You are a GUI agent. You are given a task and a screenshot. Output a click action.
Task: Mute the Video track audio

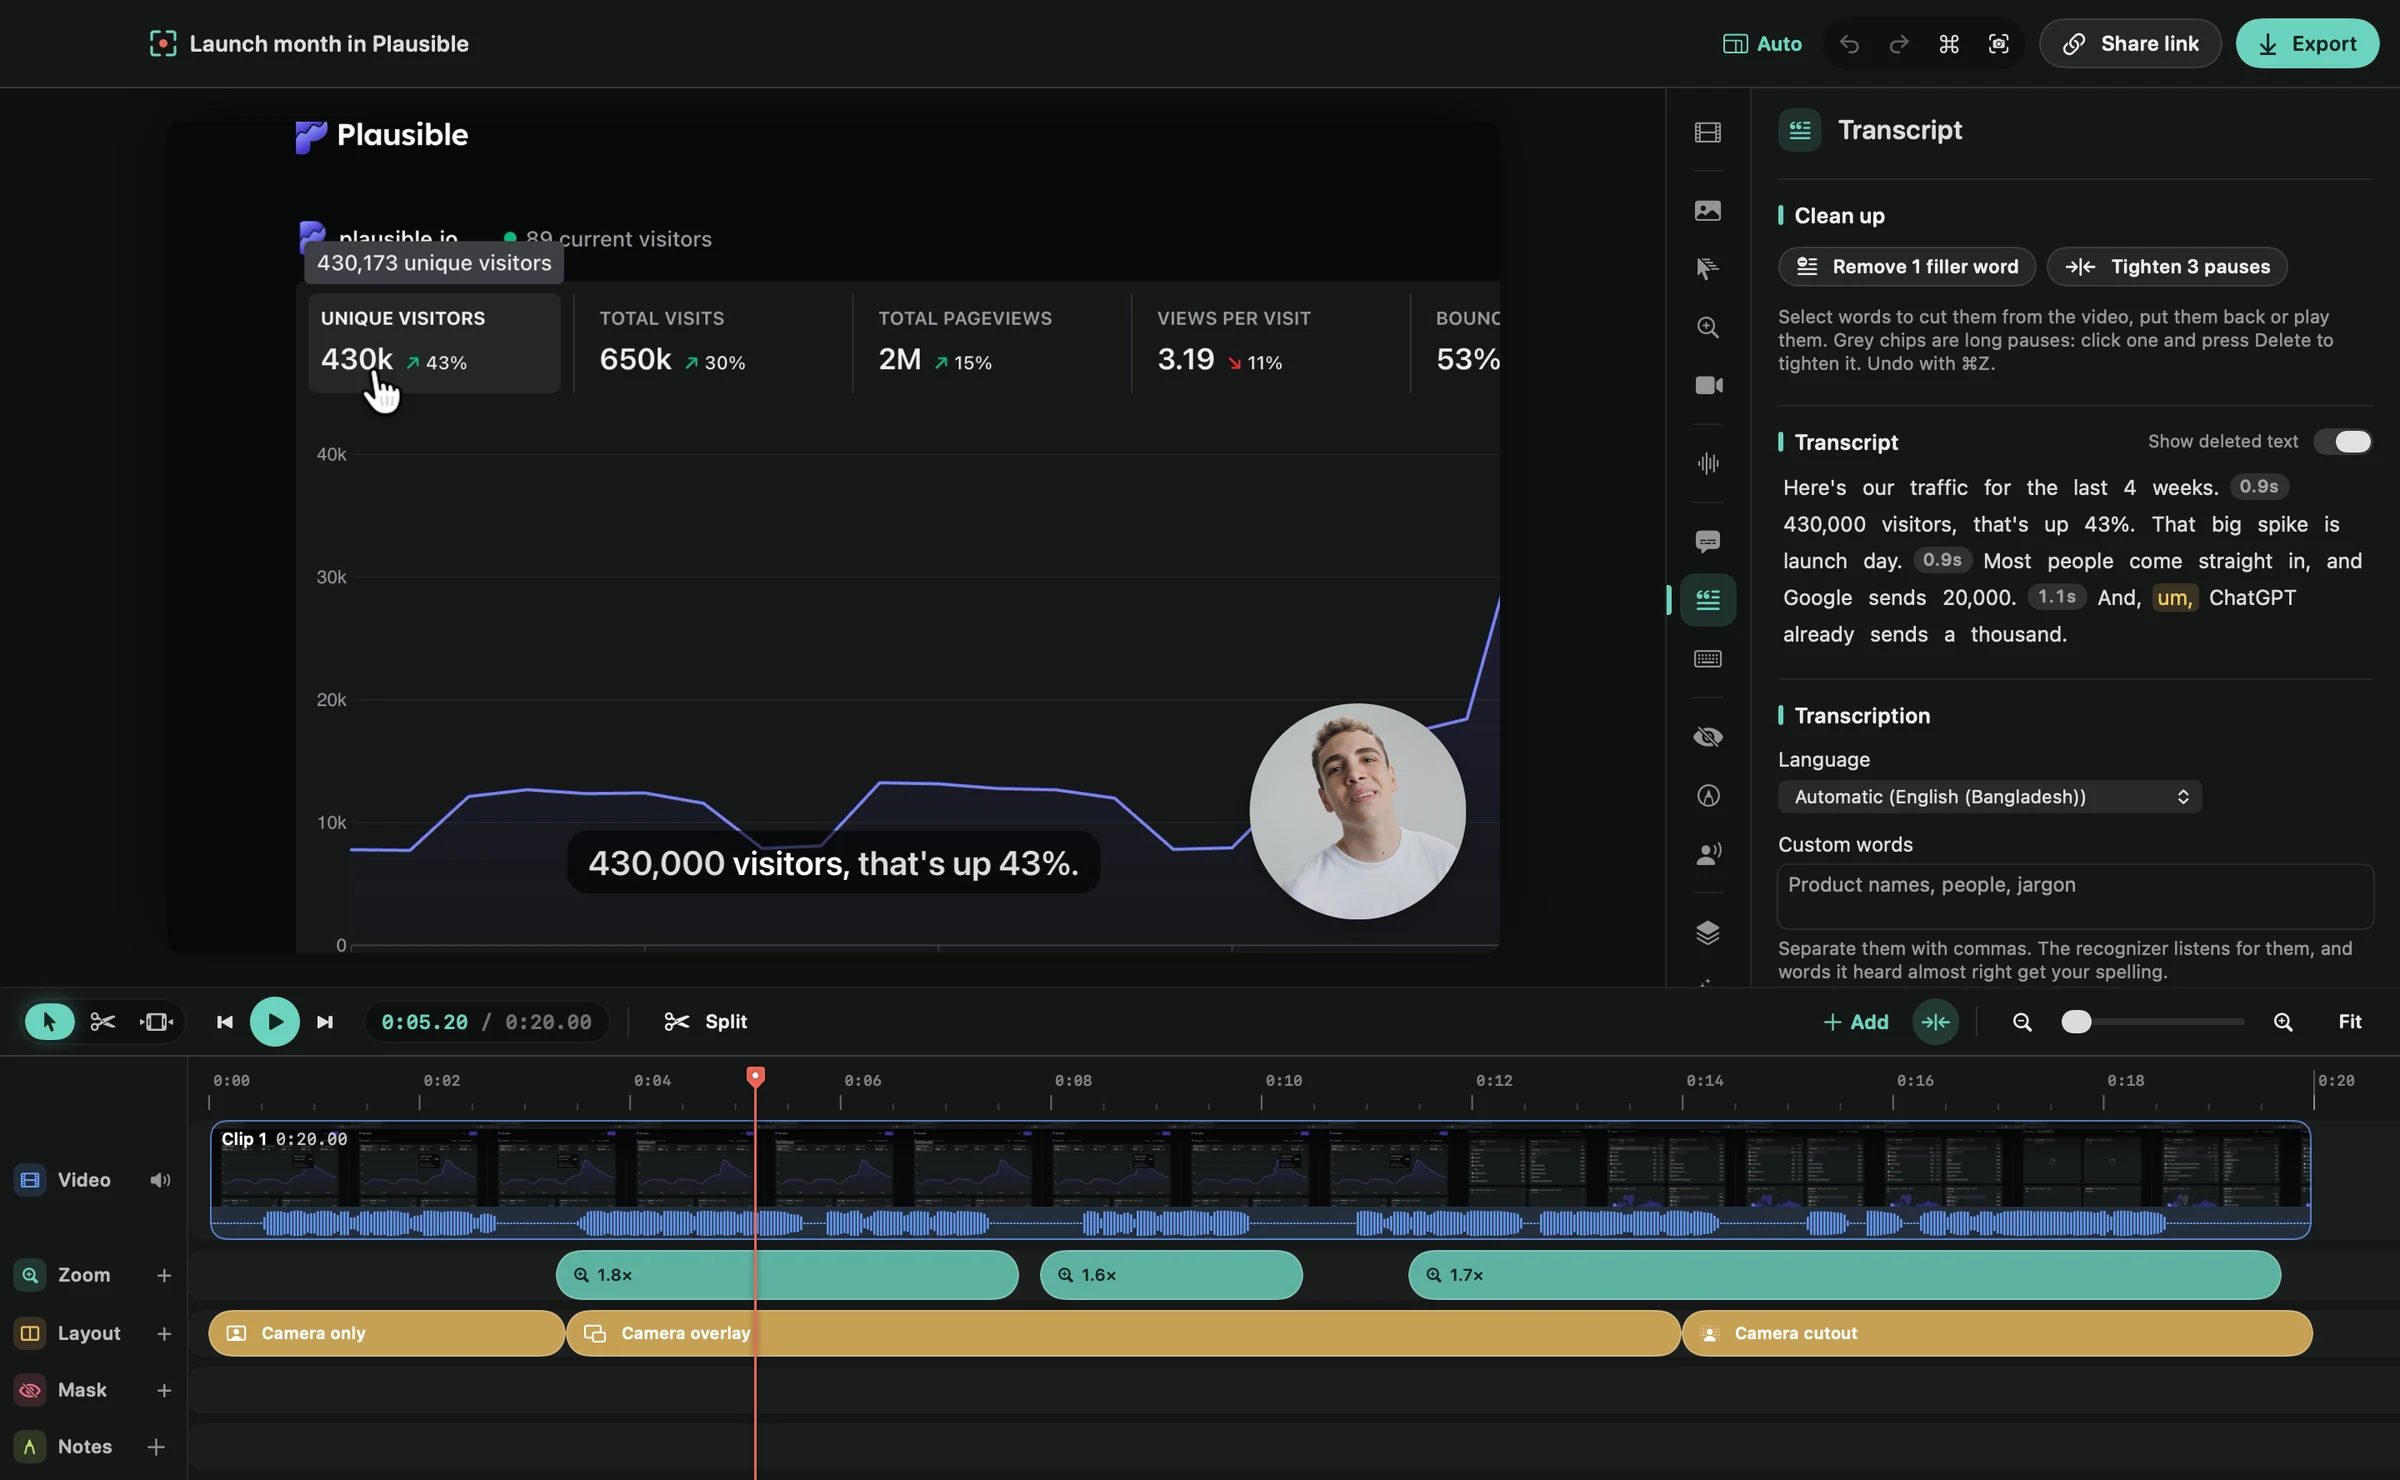[x=160, y=1180]
